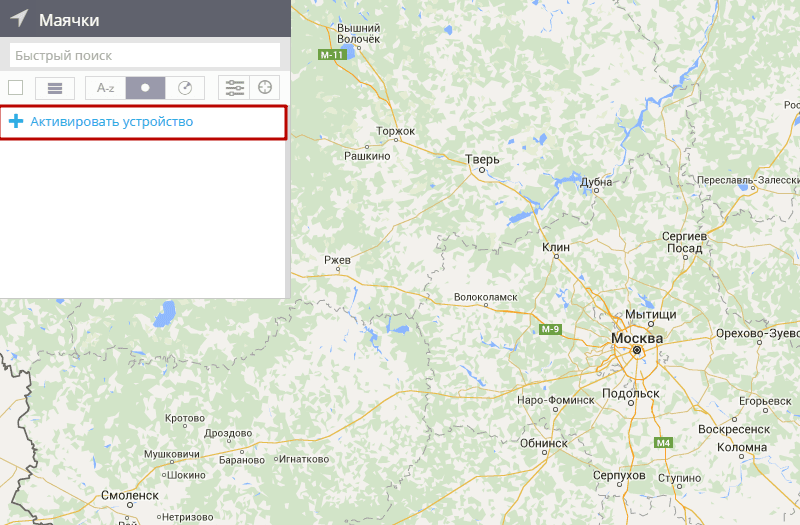Click the Серпухов city label
800x525 pixels.
pyautogui.click(x=619, y=476)
